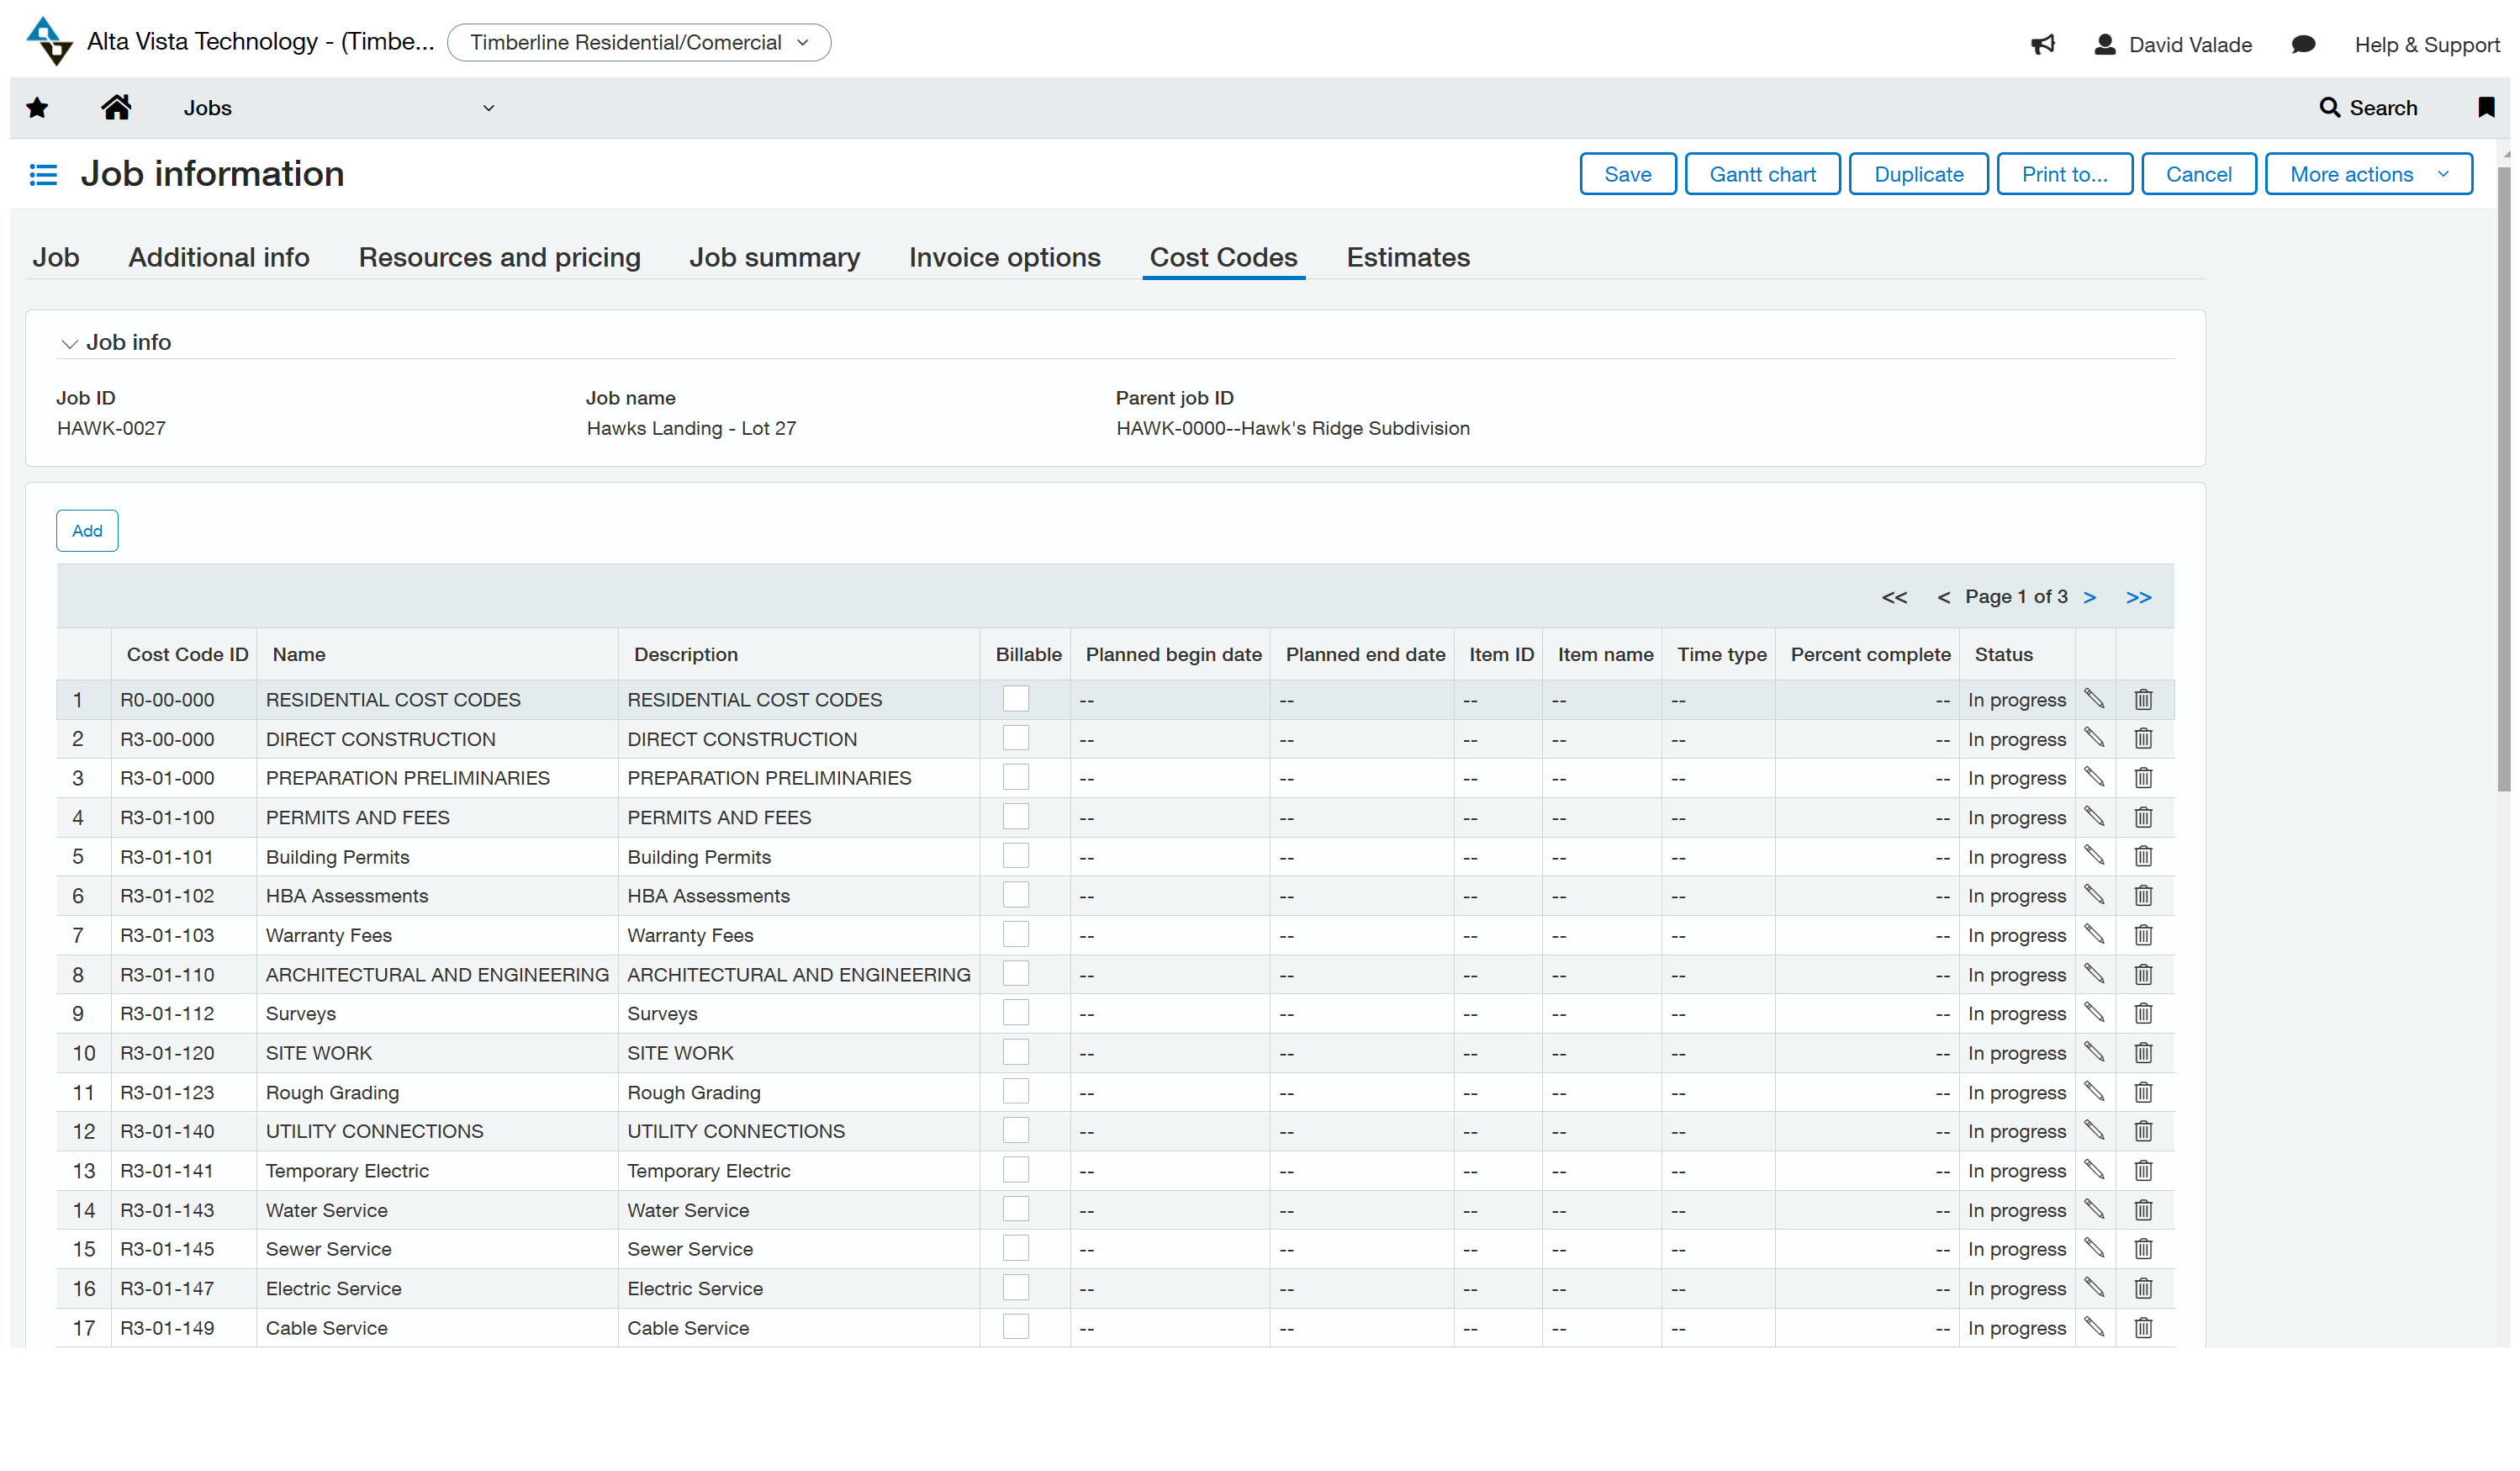This screenshot has height=1471, width=2520.
Task: Click the Duplicate button
Action: [1918, 174]
